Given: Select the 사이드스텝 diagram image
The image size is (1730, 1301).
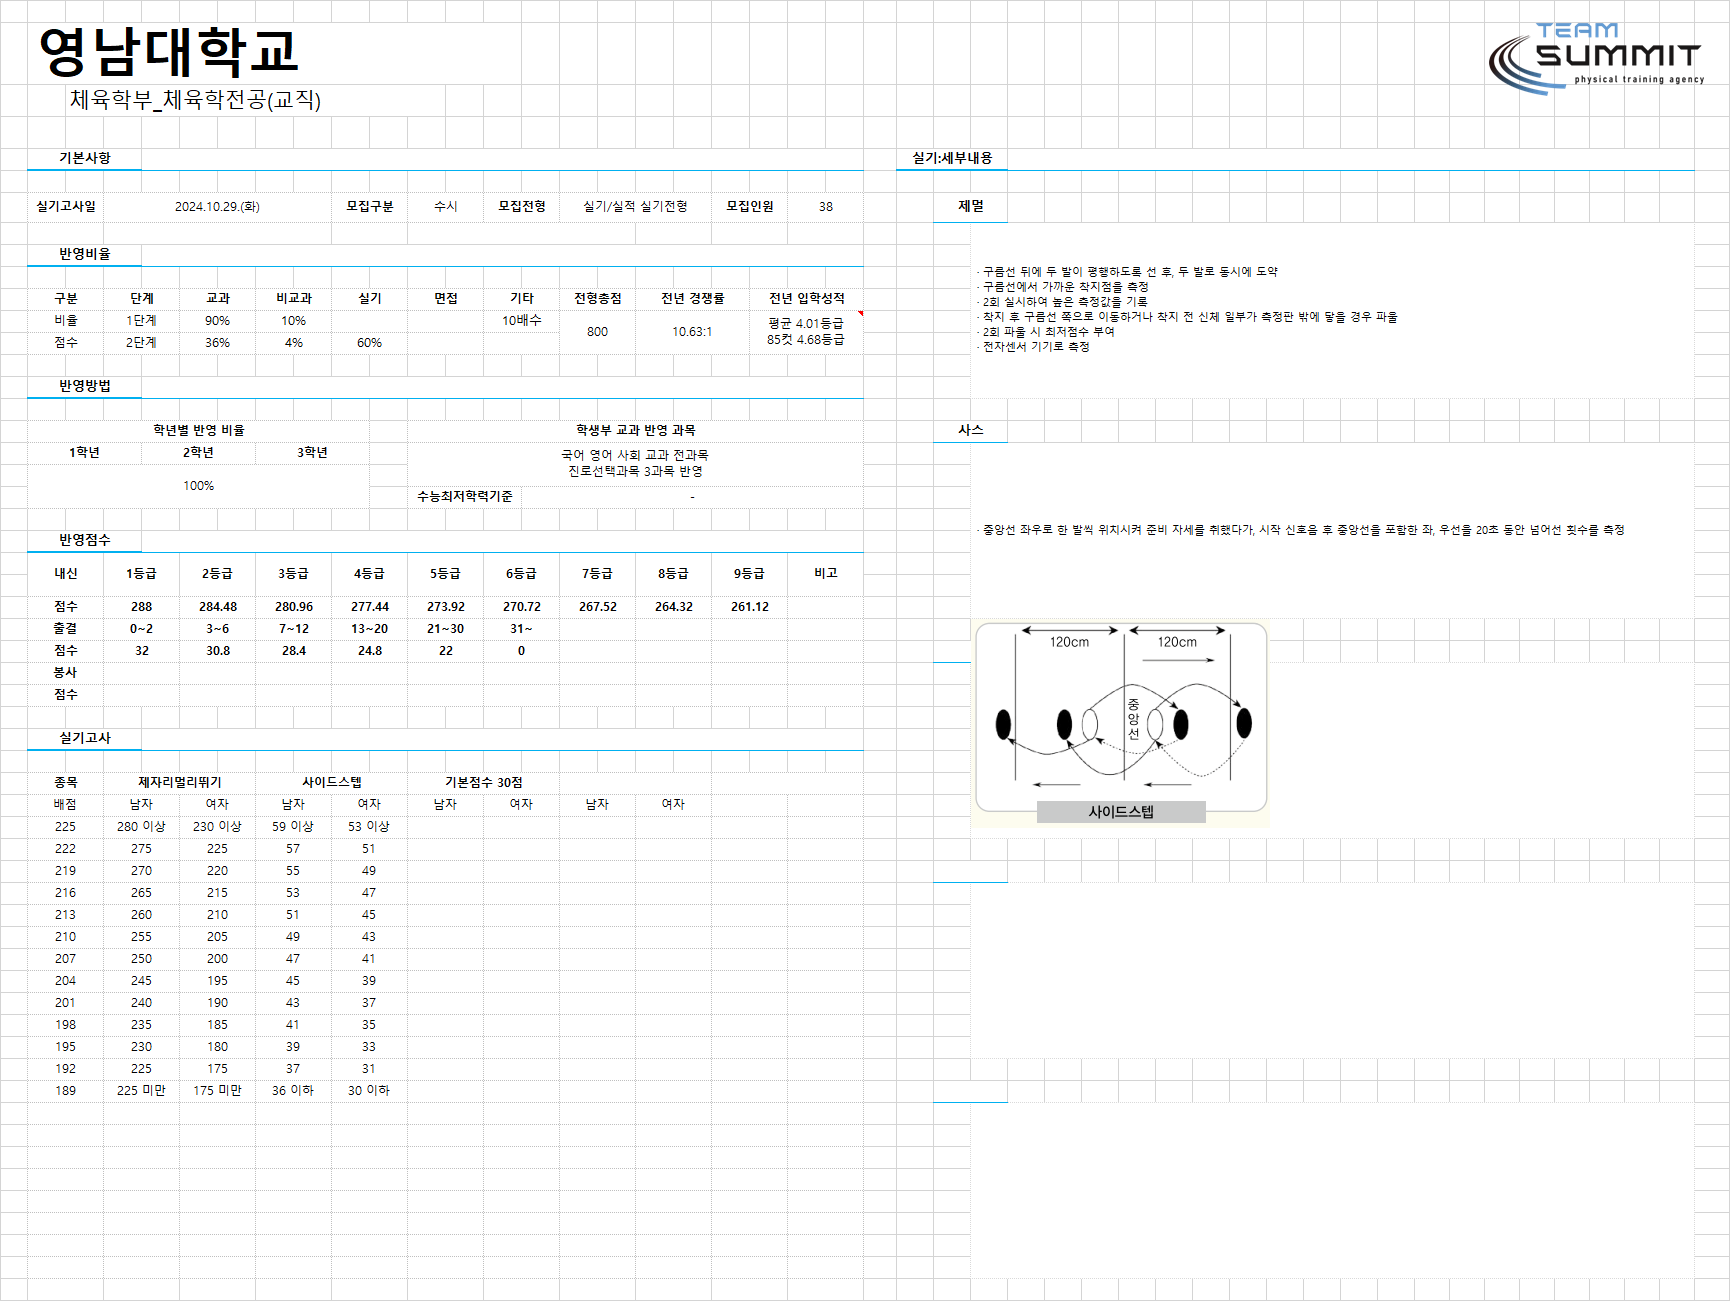Looking at the screenshot, I should tap(1120, 722).
